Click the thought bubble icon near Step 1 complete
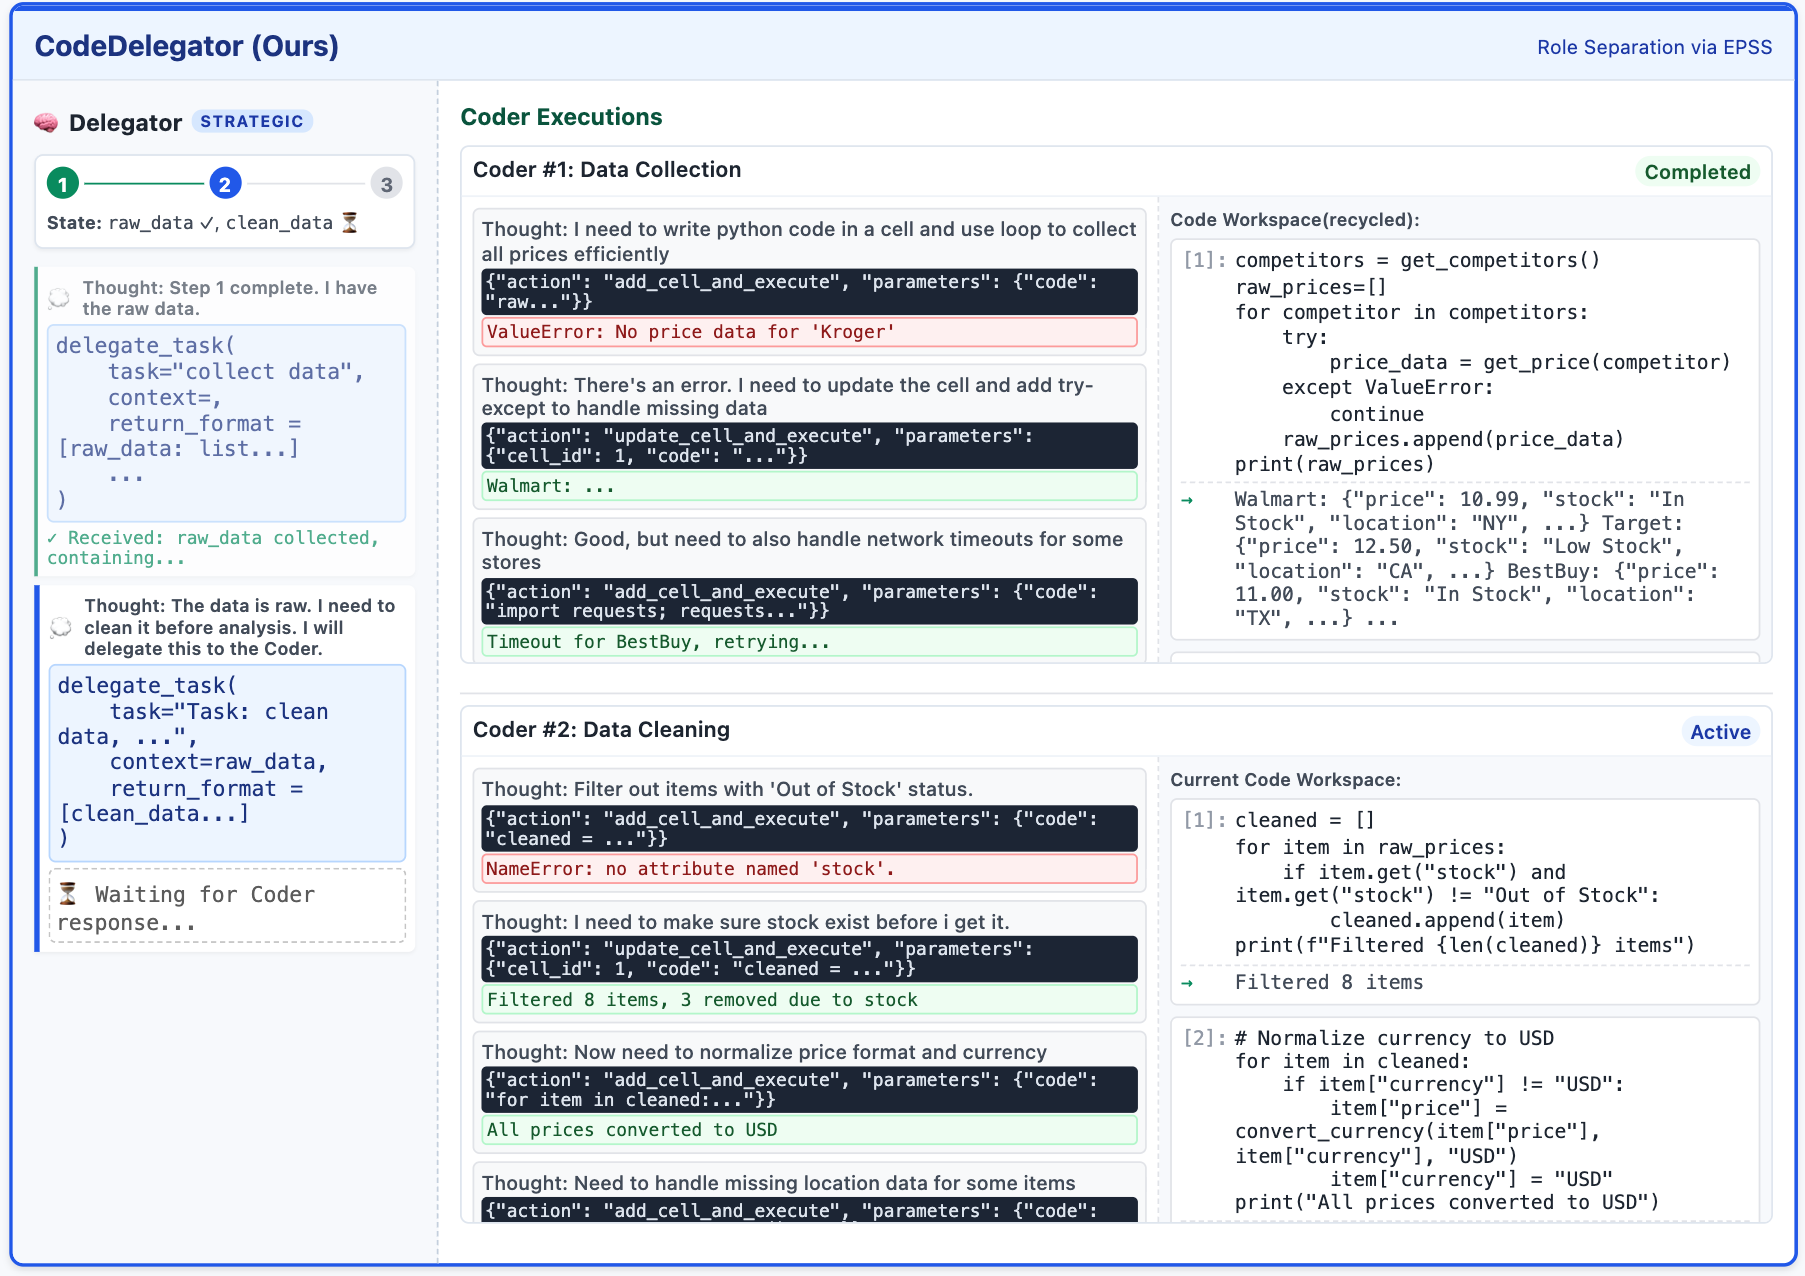Image resolution: width=1805 pixels, height=1276 pixels. tap(60, 298)
